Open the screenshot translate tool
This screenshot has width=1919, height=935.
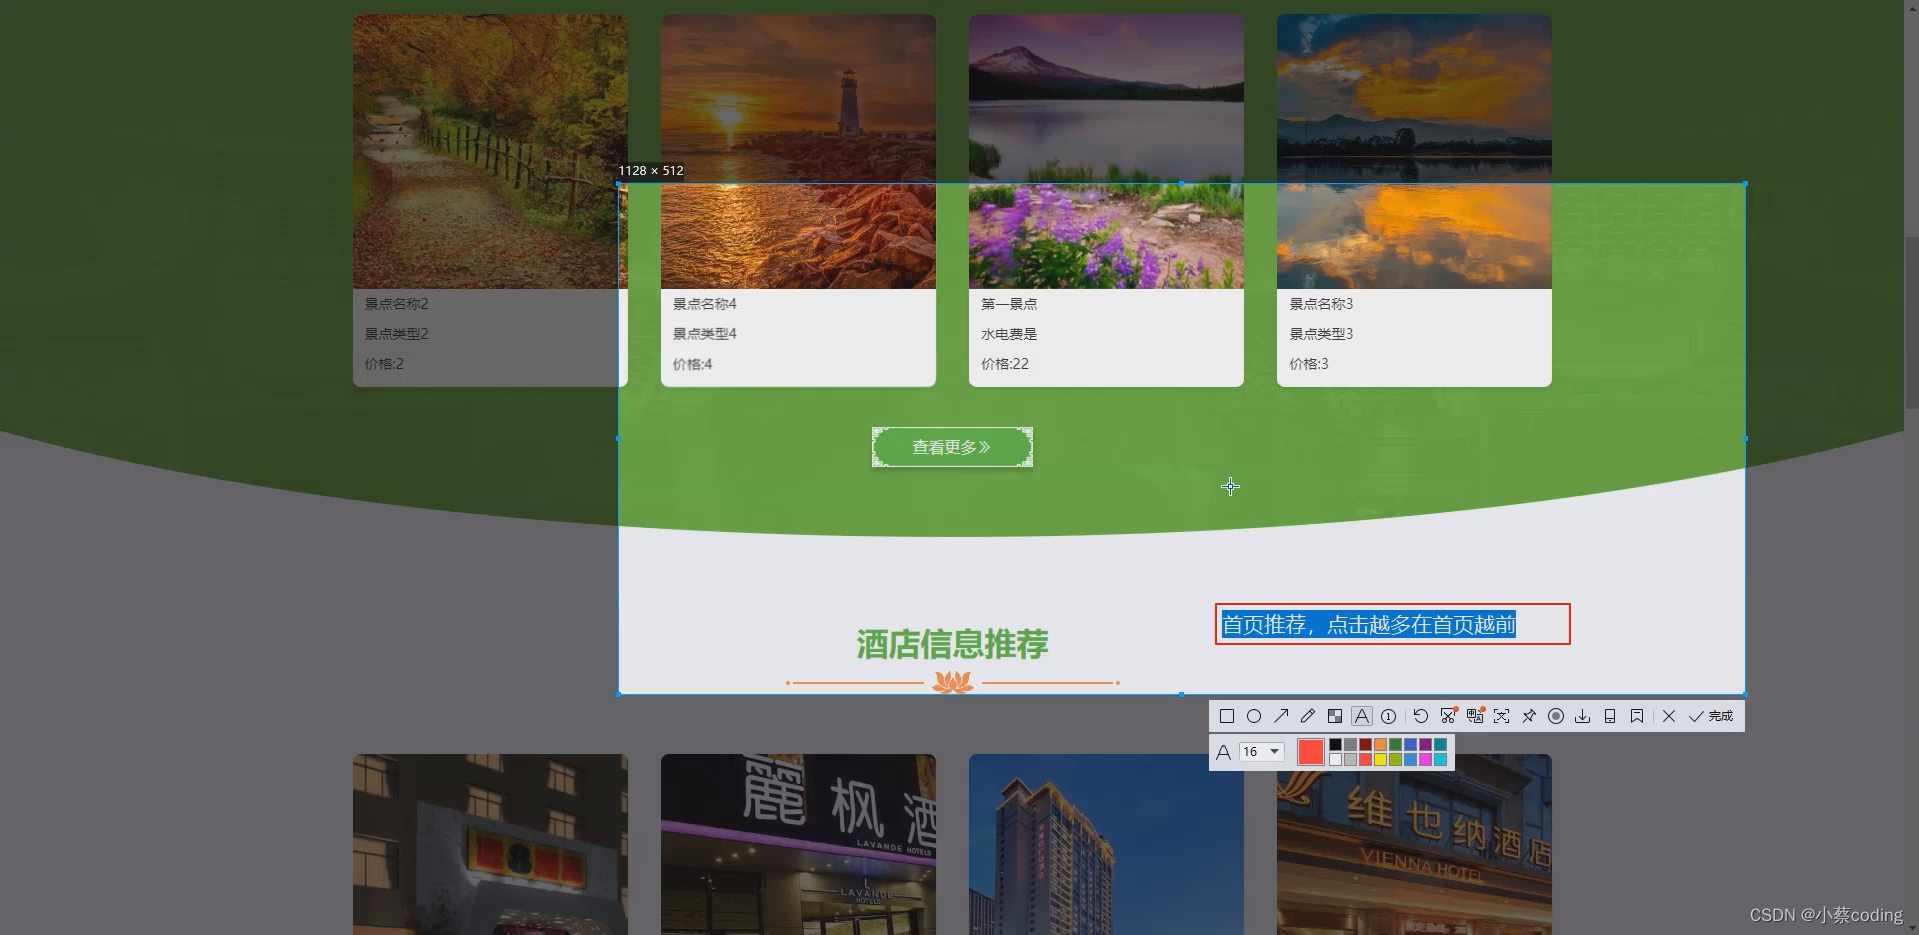pyautogui.click(x=1475, y=716)
